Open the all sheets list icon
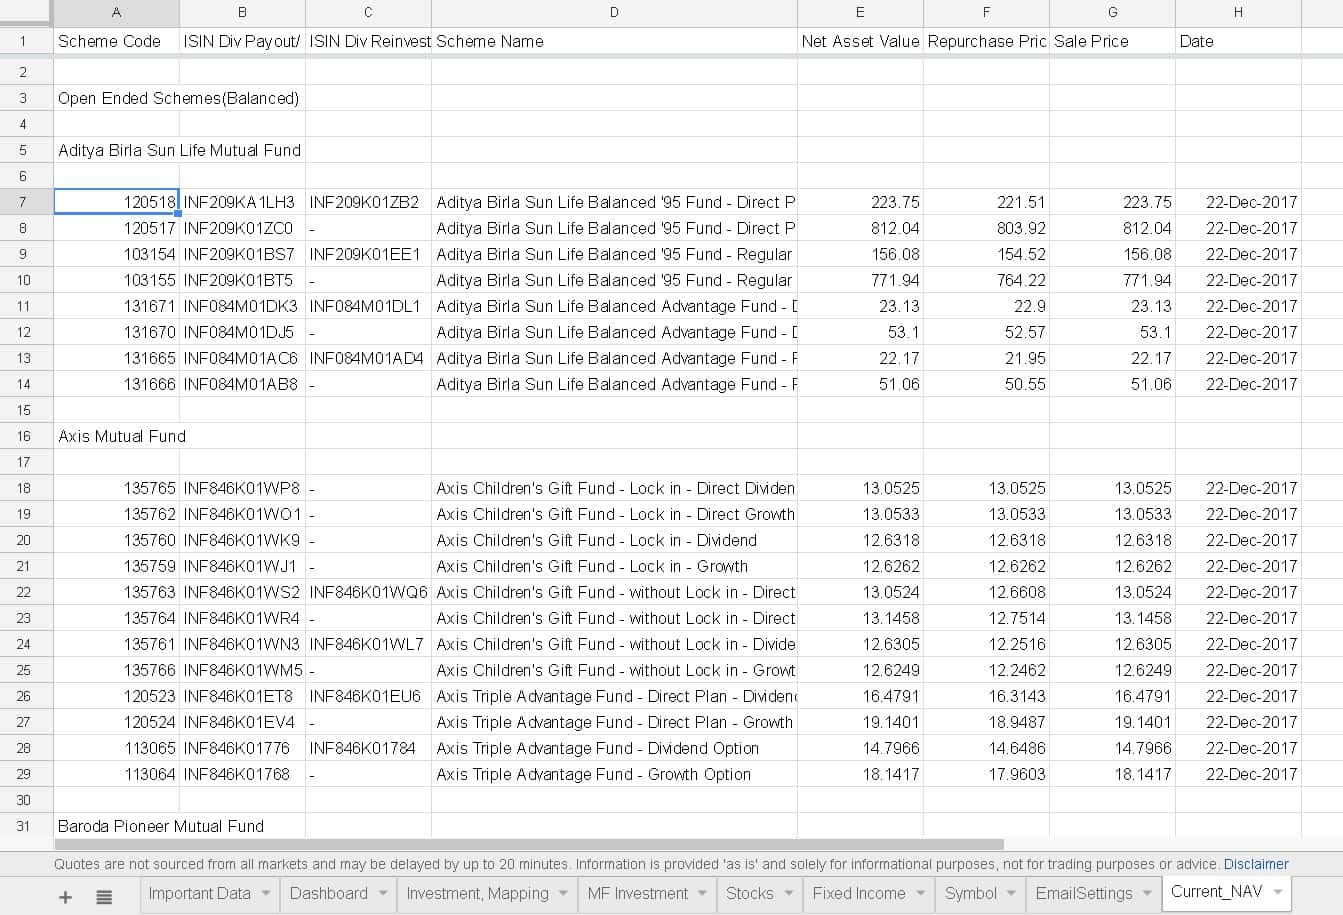This screenshot has height=915, width=1343. pyautogui.click(x=104, y=897)
